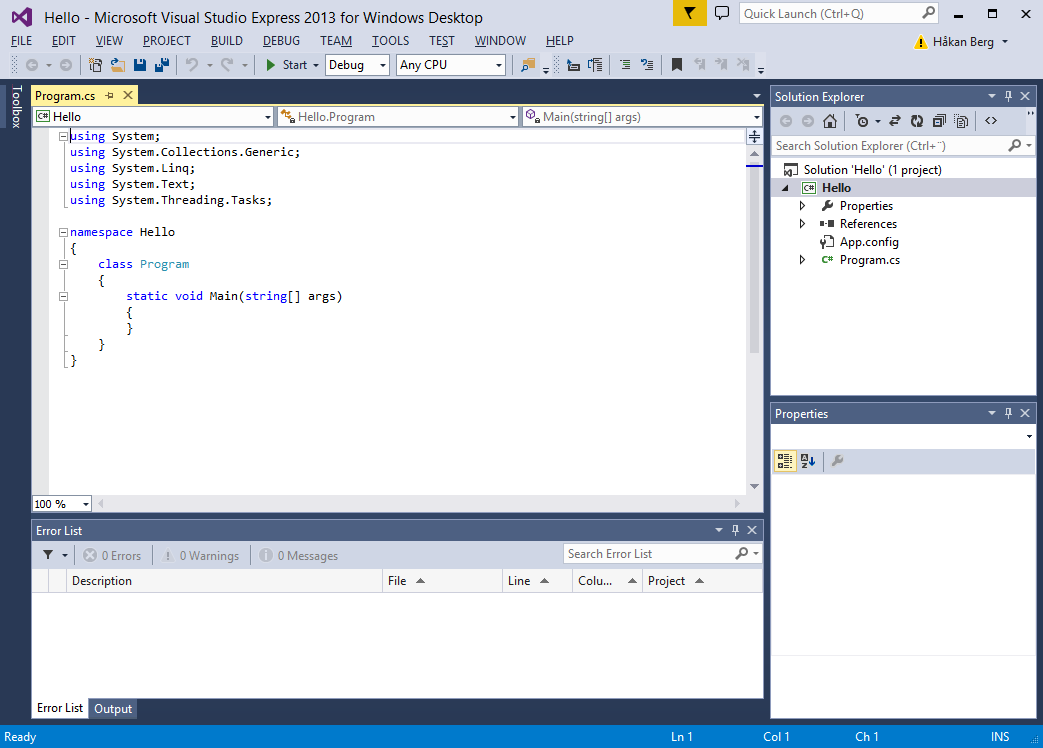This screenshot has width=1043, height=748.
Task: Click the Solution Explorer search magnifier
Action: [1014, 146]
